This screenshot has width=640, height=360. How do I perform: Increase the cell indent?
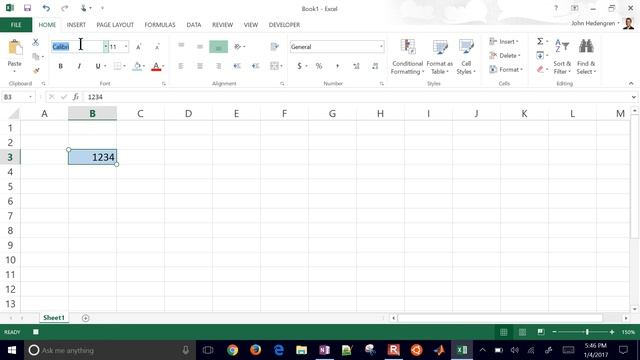pyautogui.click(x=256, y=66)
